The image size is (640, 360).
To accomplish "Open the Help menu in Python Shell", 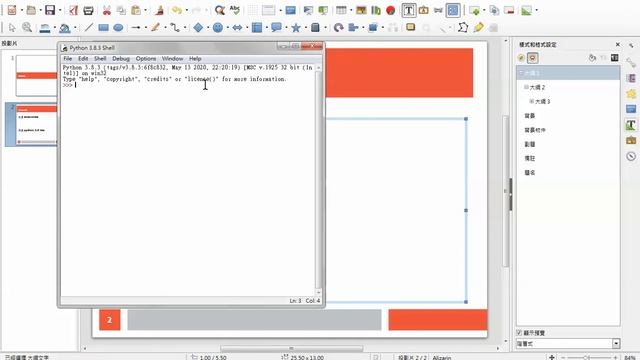I will [x=195, y=59].
